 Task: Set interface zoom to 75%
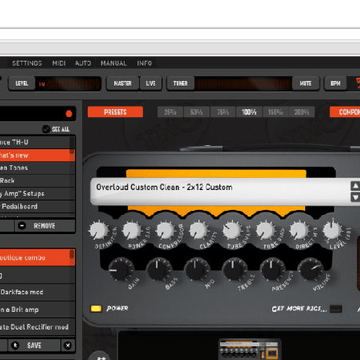coord(223,112)
